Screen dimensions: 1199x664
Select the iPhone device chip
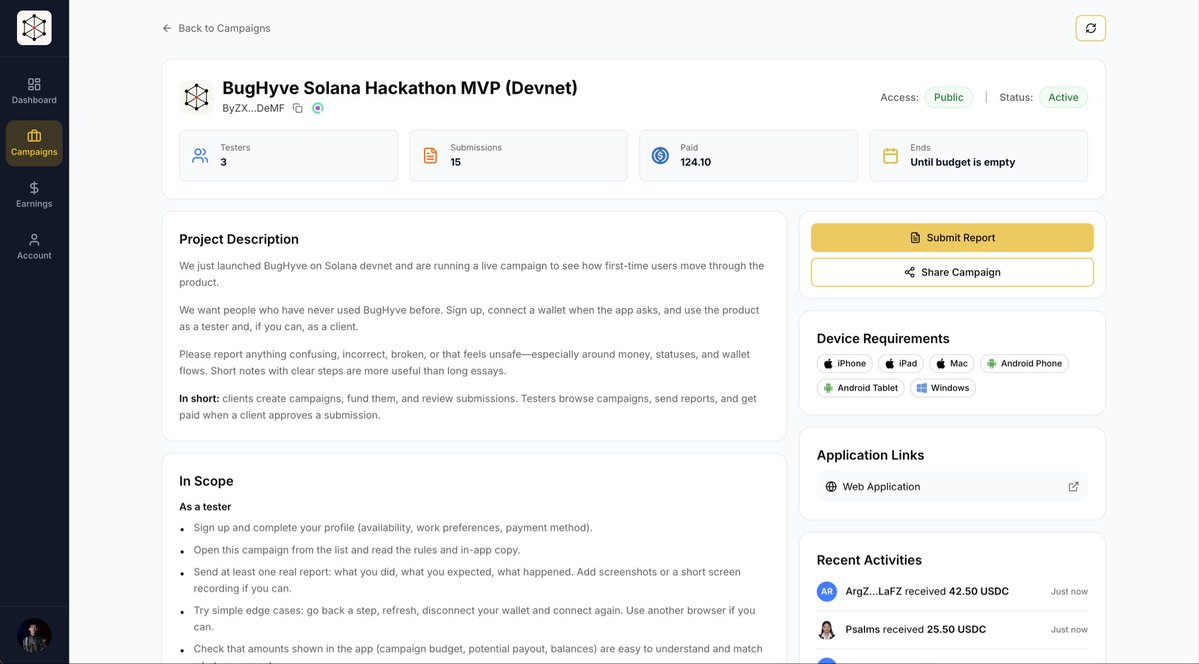click(844, 363)
